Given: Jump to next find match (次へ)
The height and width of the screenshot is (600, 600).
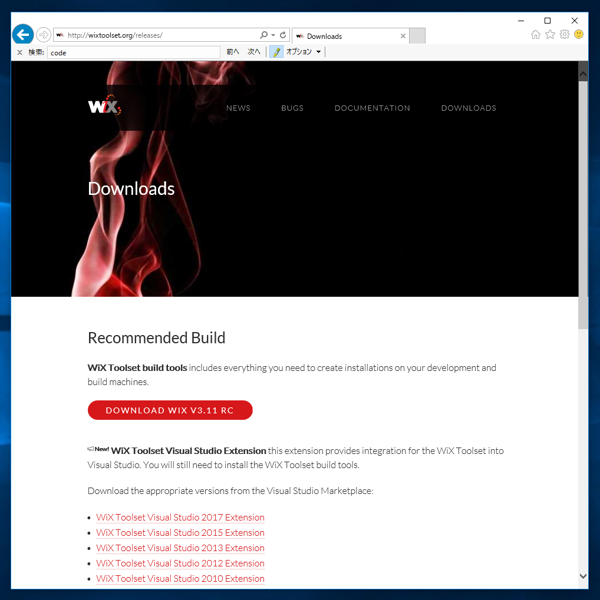Looking at the screenshot, I should point(254,52).
